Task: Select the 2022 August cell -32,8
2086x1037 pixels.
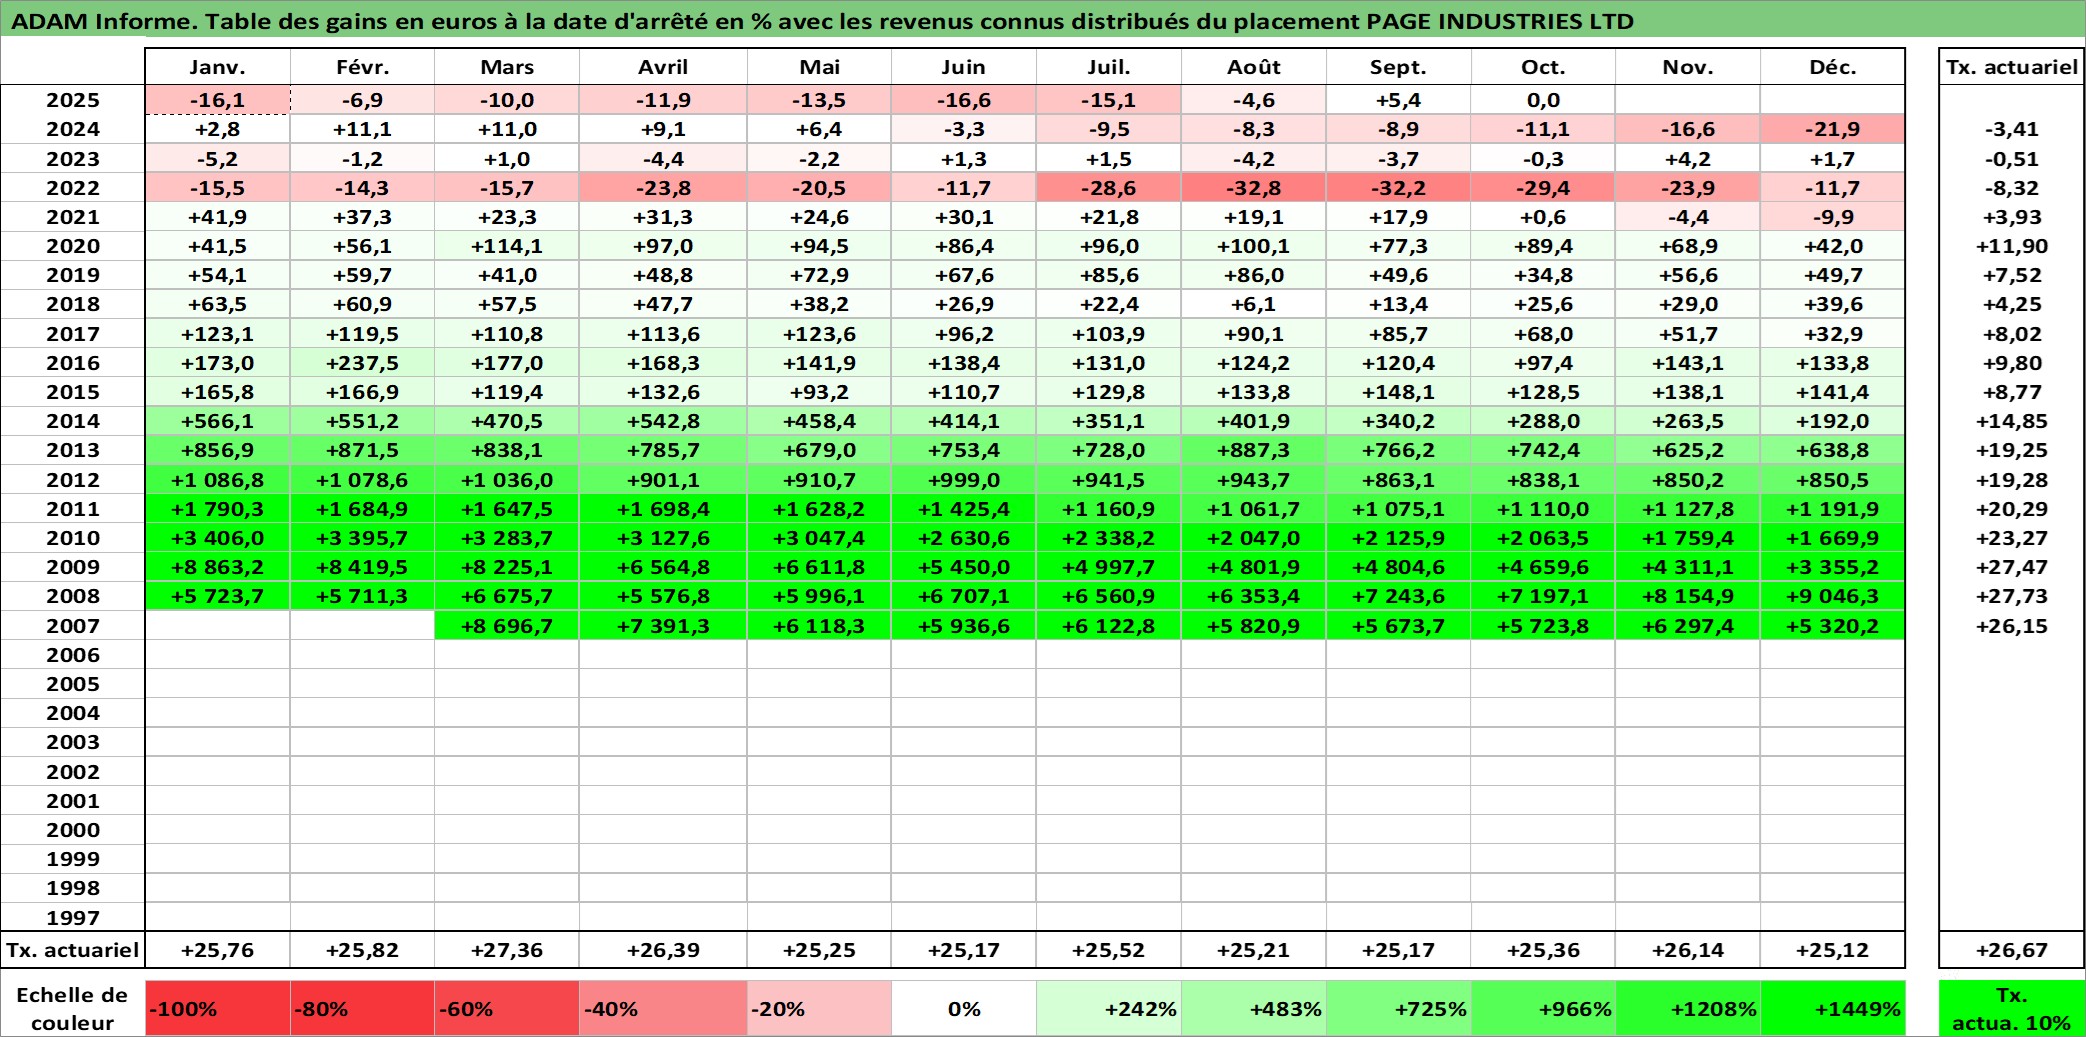Action: [x=1253, y=188]
